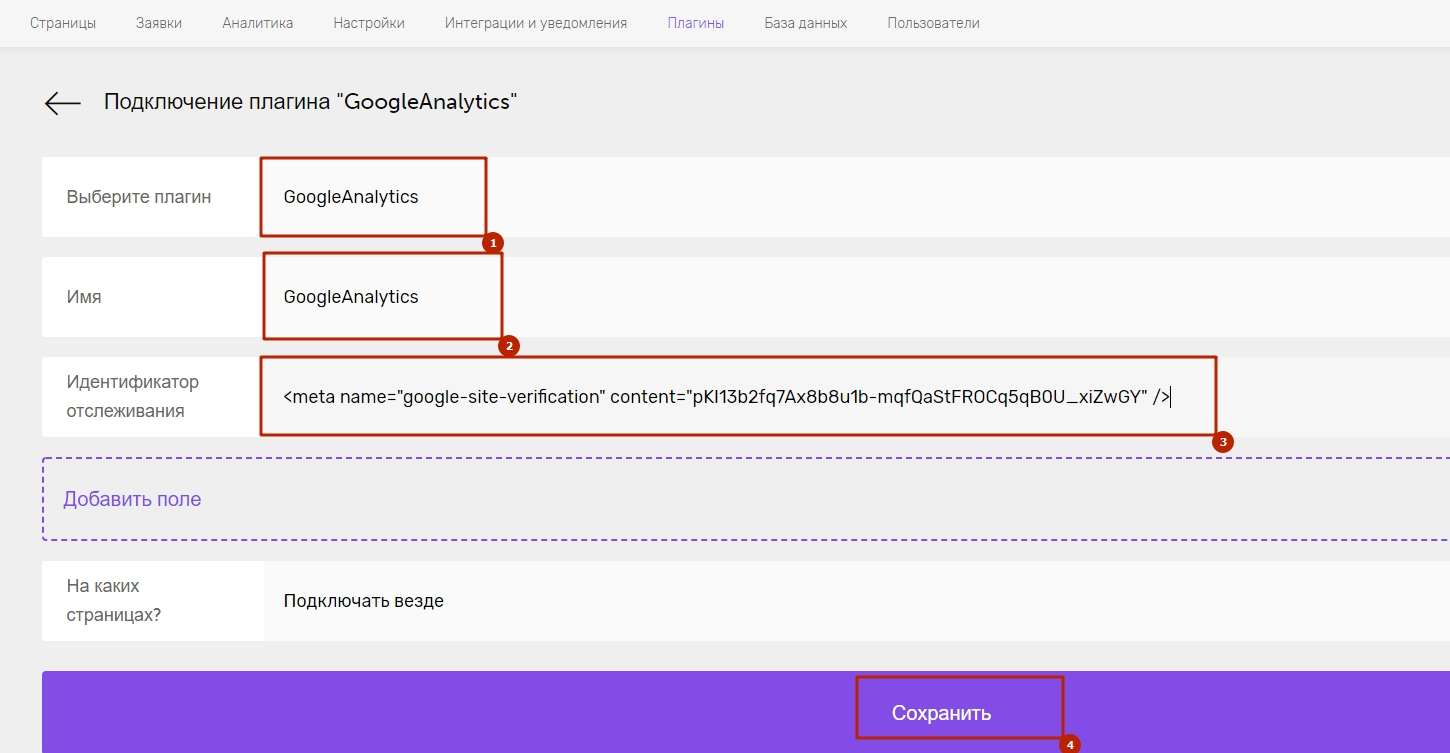This screenshot has width=1450, height=753.
Task: Click the Добавить поле link
Action: click(x=132, y=499)
